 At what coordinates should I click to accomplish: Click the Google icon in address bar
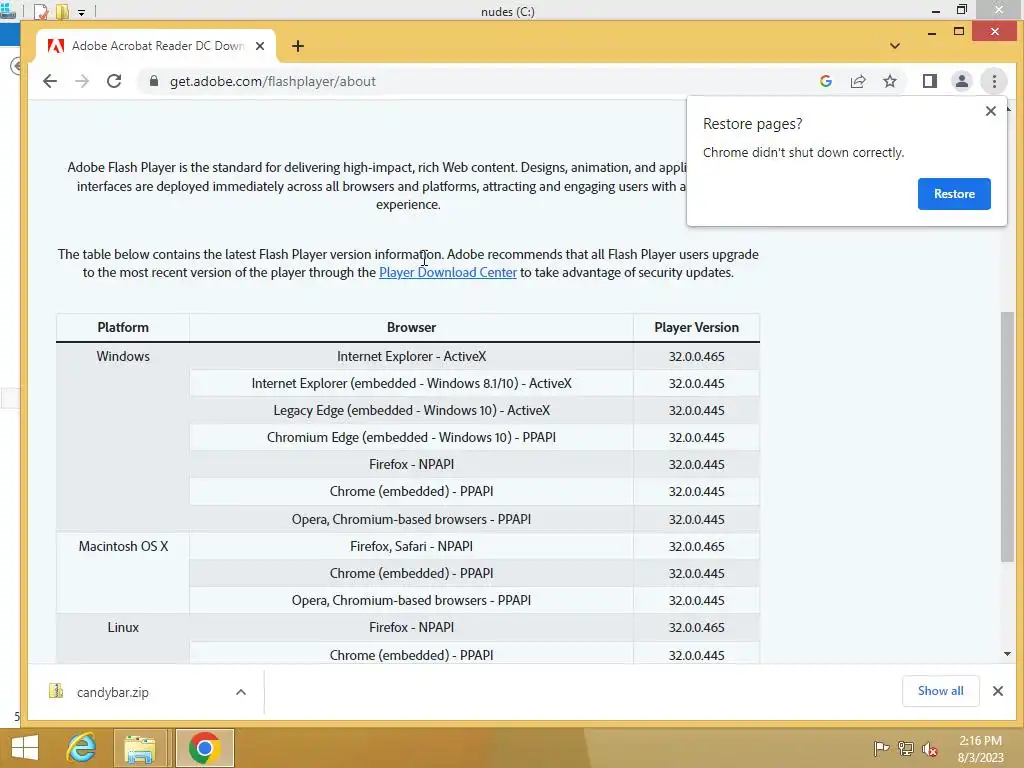(825, 81)
